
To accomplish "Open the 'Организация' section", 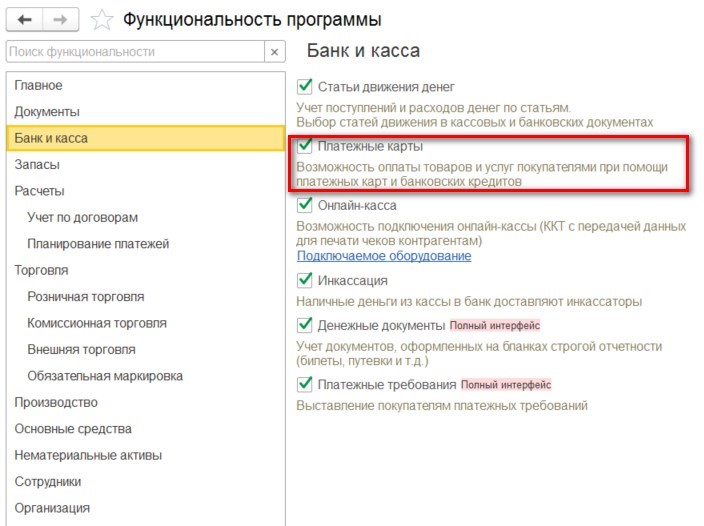I will tap(146, 508).
